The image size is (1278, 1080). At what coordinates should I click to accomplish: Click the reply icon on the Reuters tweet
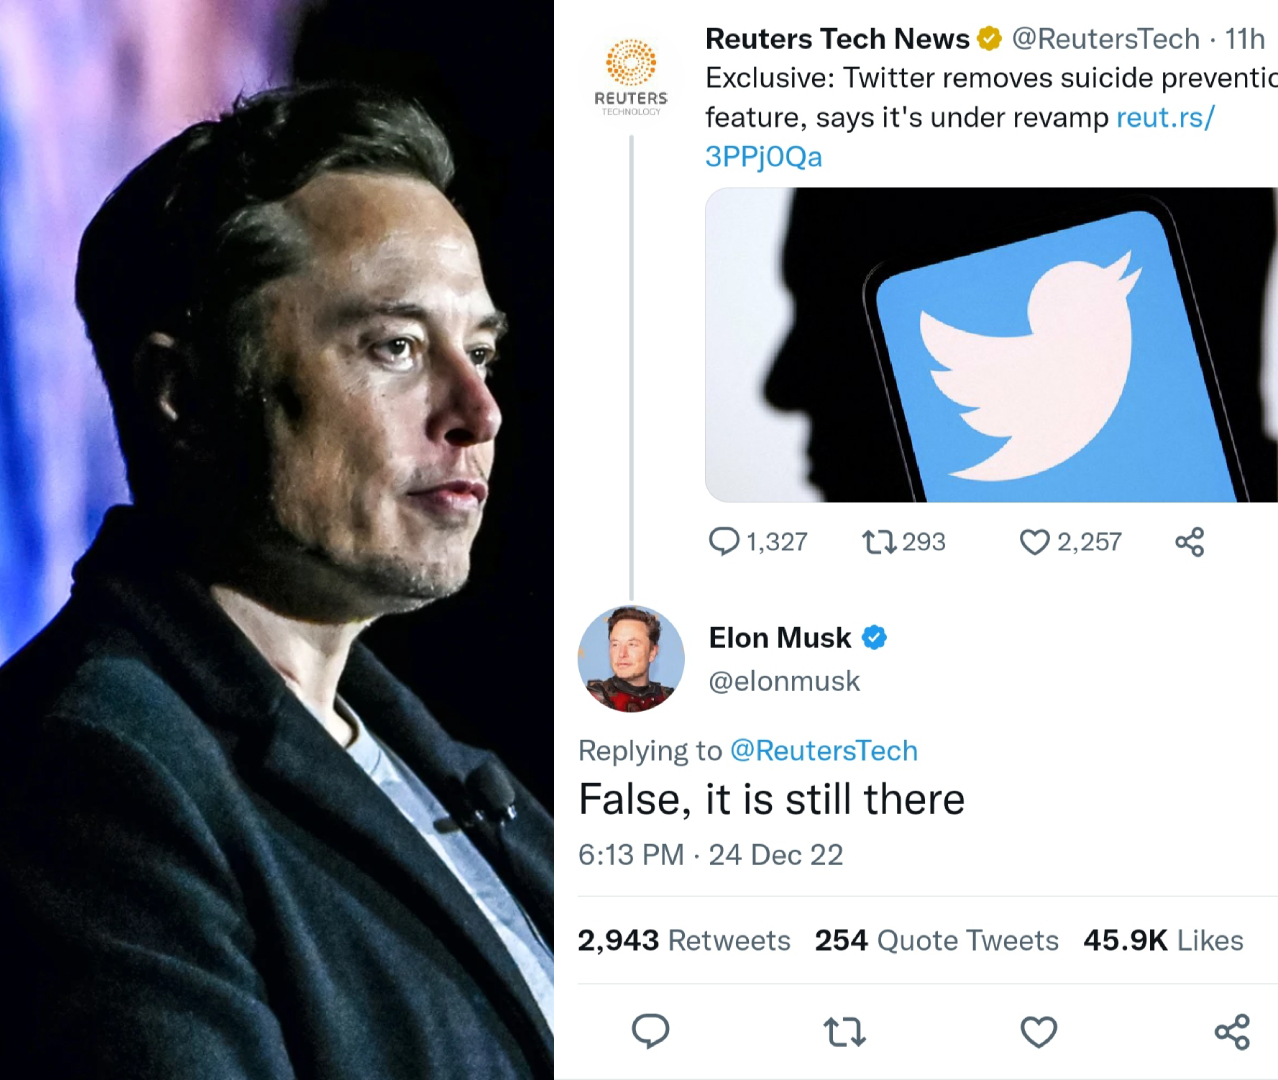pyautogui.click(x=723, y=541)
